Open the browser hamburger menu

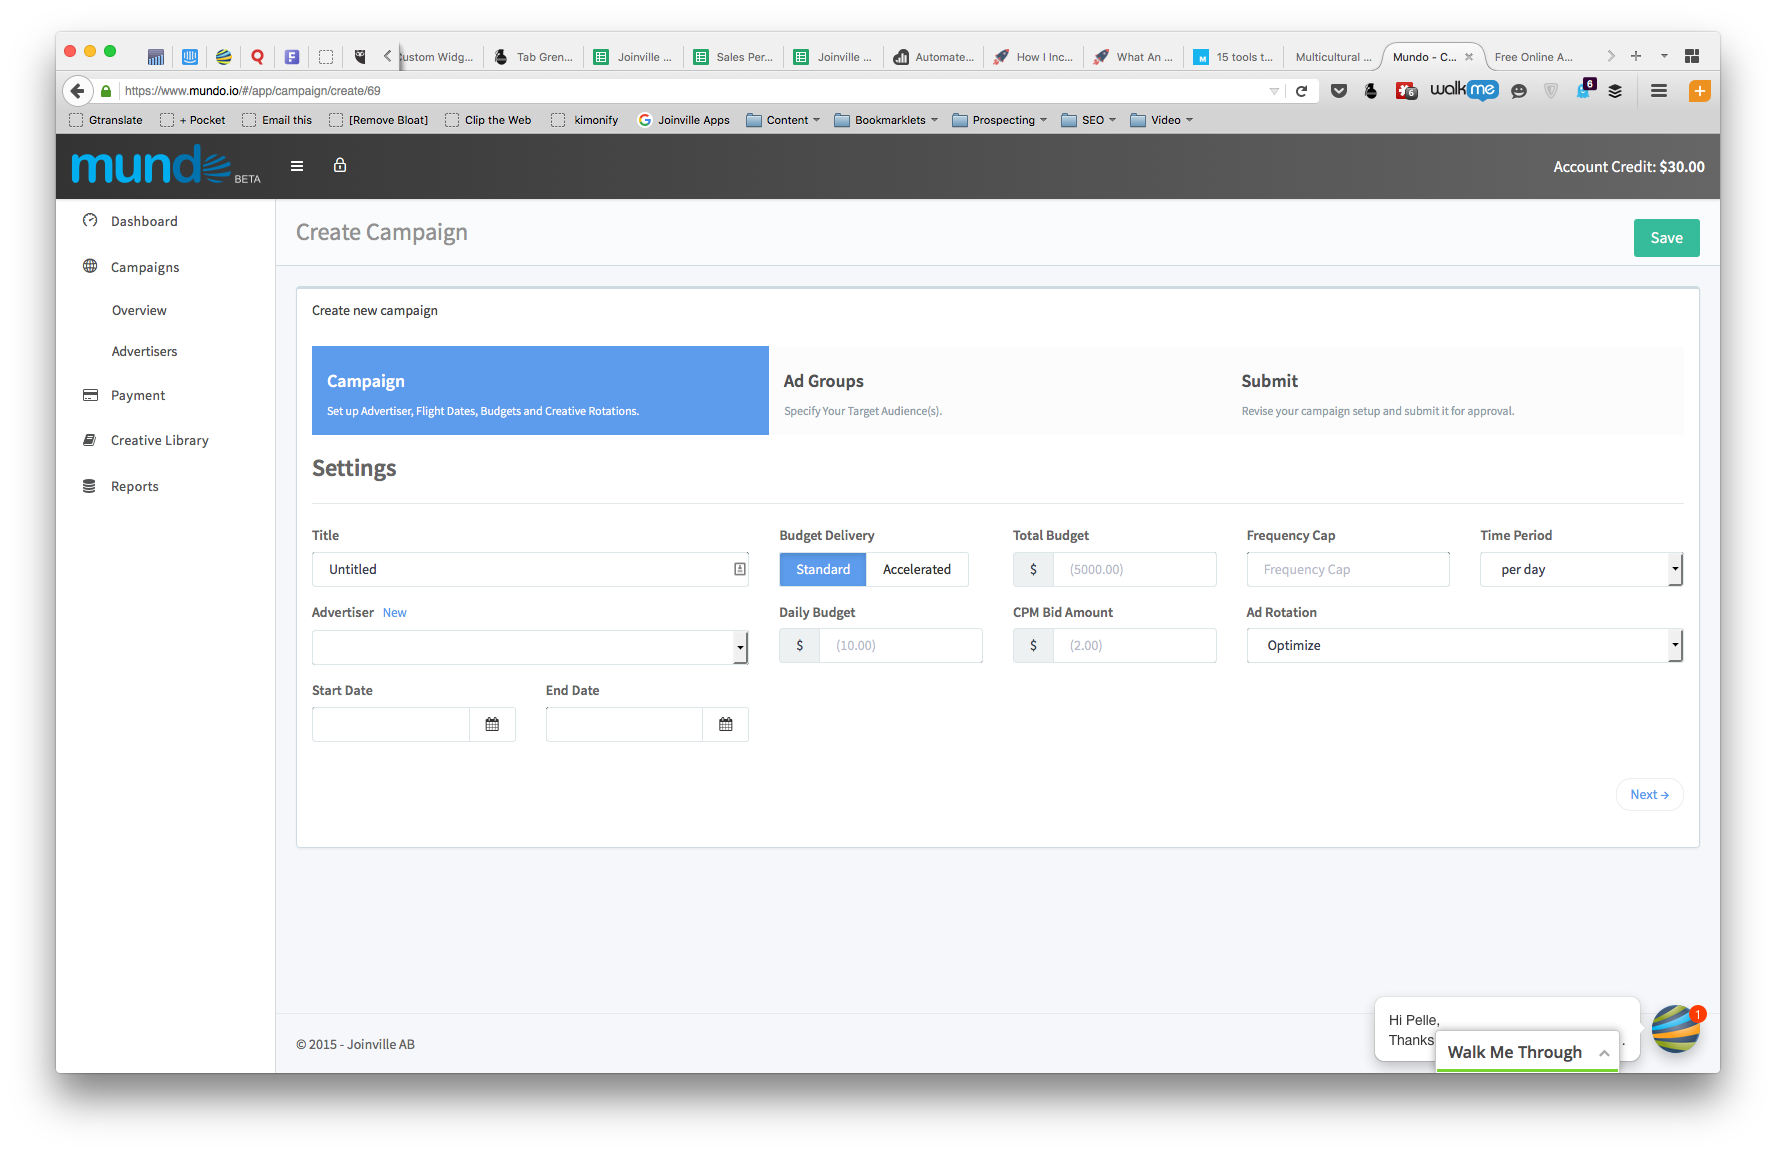pyautogui.click(x=1659, y=91)
